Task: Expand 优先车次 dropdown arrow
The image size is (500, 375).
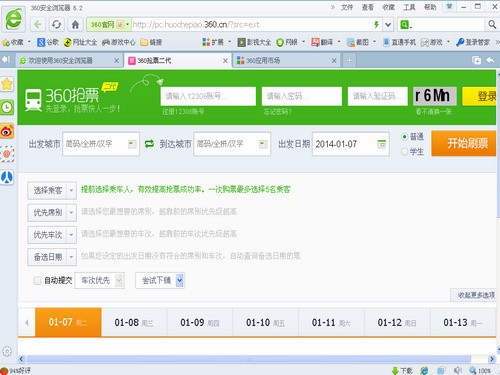Action: pyautogui.click(x=71, y=235)
